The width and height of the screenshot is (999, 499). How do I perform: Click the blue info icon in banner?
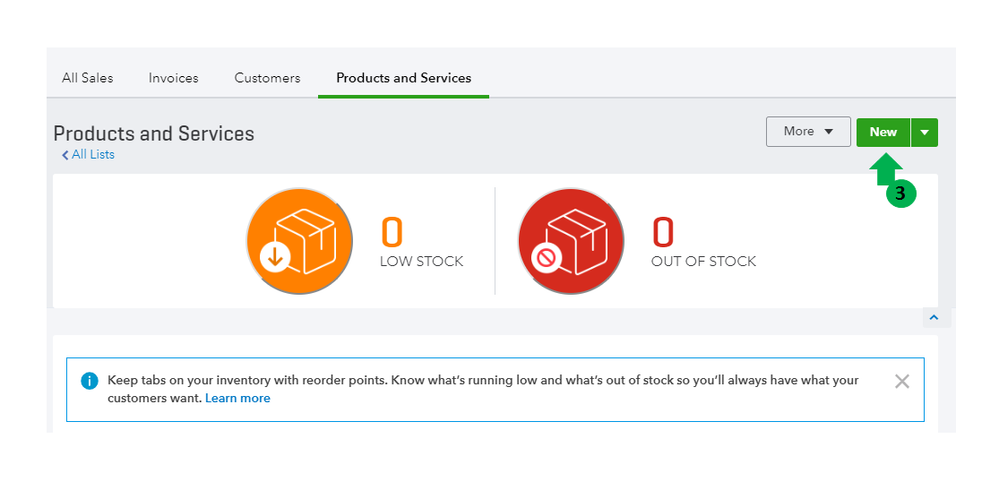90,381
